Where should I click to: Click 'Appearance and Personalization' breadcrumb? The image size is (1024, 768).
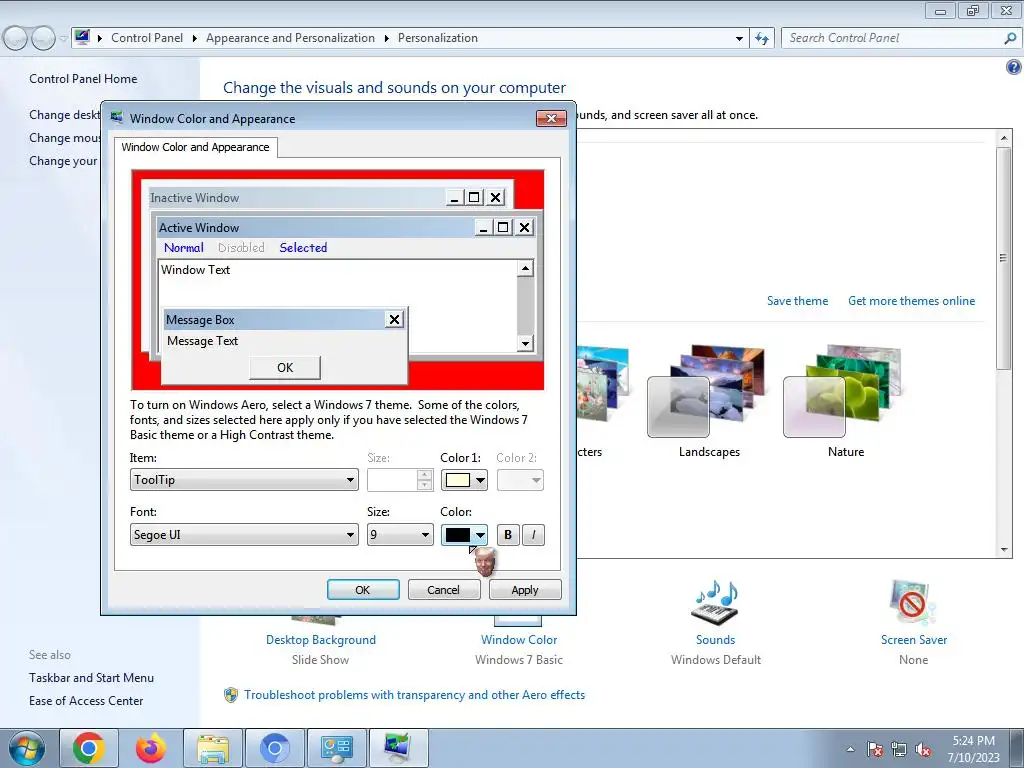291,38
